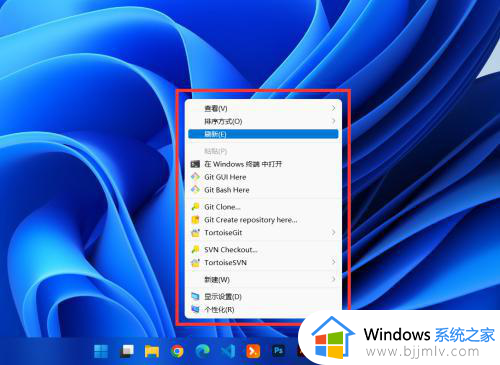This screenshot has width=500, height=365.
Task: Click the Windows Terminal icon in menu
Action: click(195, 164)
